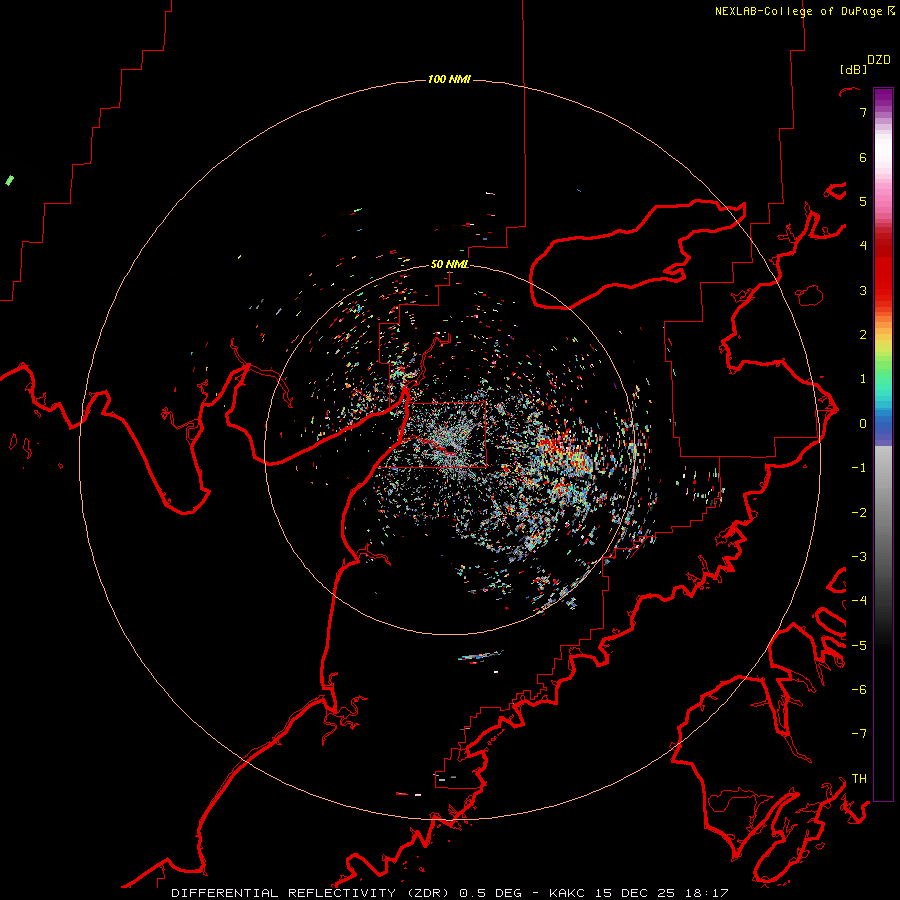Click the 5 value on the dB scale
The height and width of the screenshot is (900, 900).
(x=863, y=201)
